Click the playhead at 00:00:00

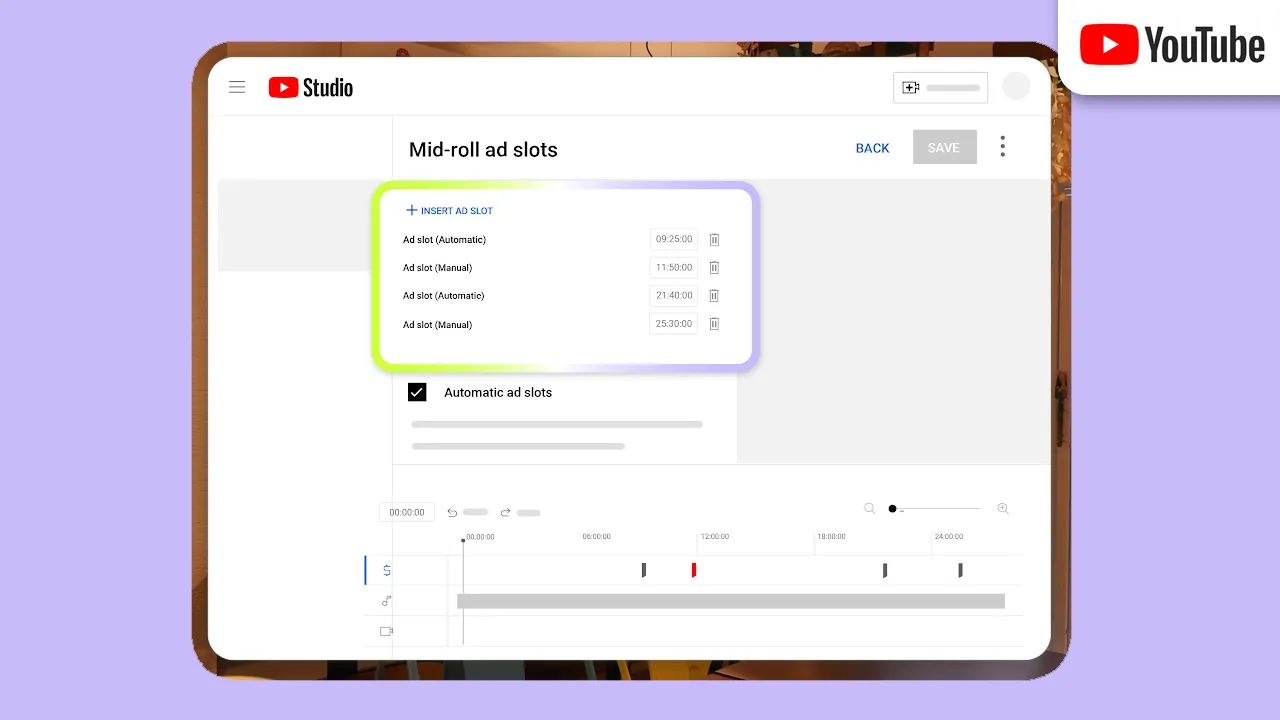[463, 541]
